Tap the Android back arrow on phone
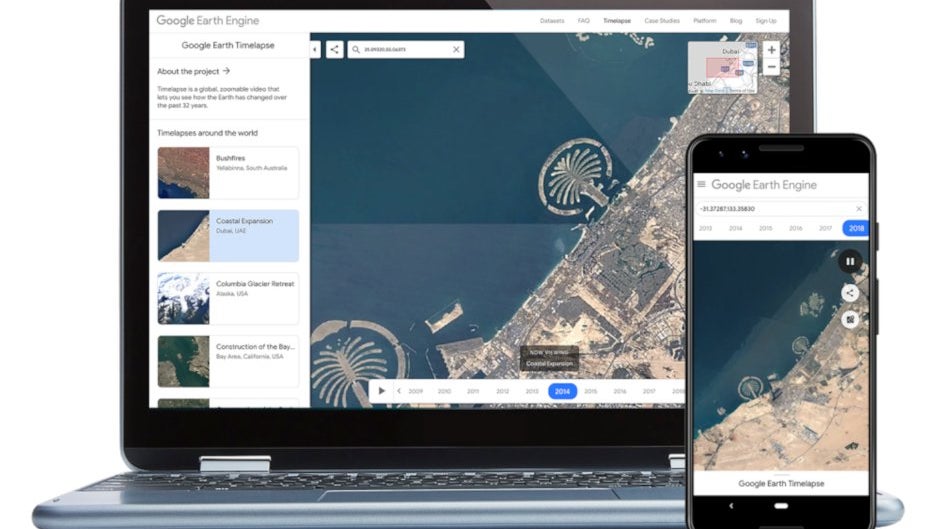 point(731,506)
